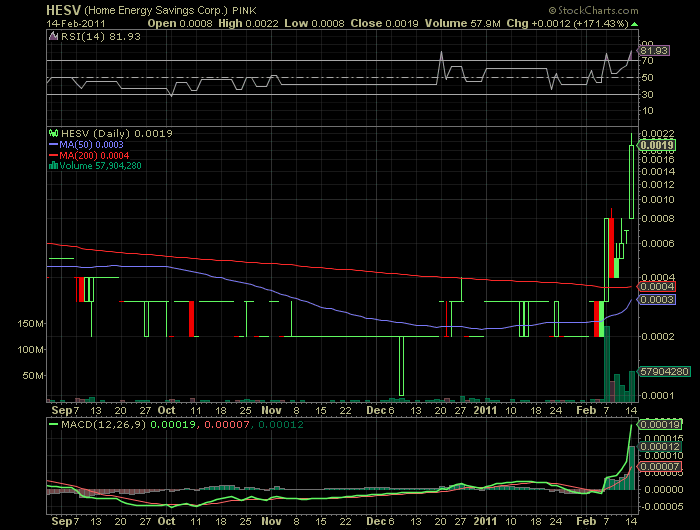Viewport: 700px width, 530px height.
Task: Click the StockCharts.com label
Action: click(x=593, y=10)
